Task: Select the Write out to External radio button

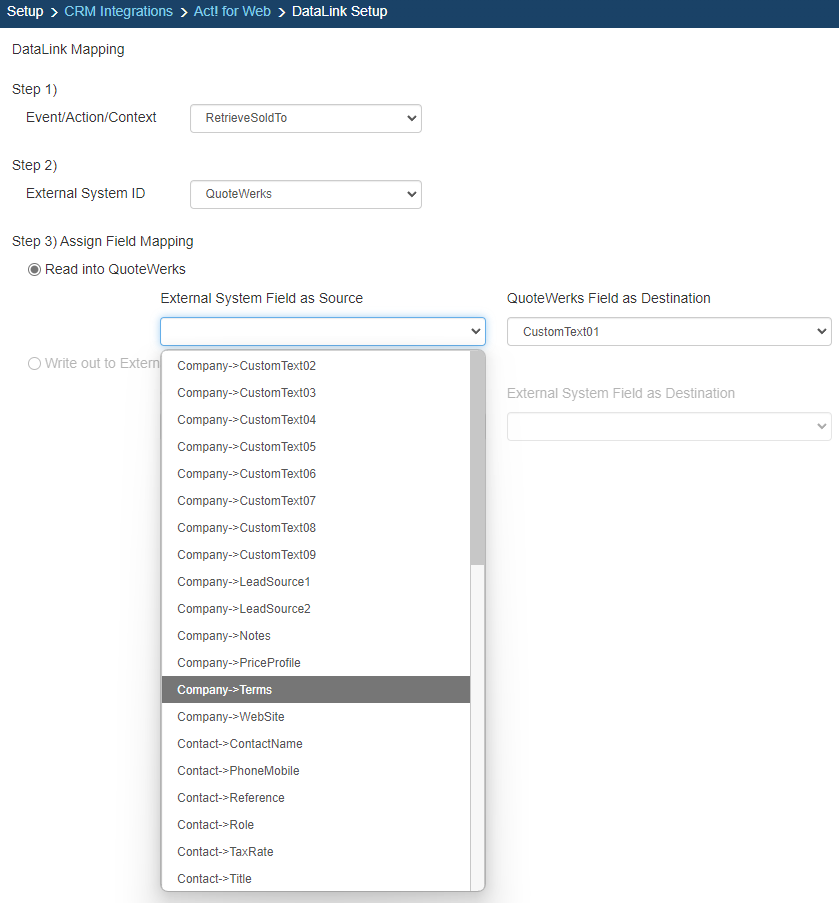Action: tap(35, 363)
